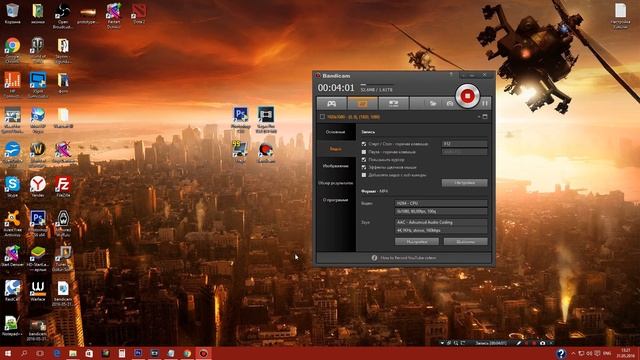Click the ENG language indicator
The width and height of the screenshot is (640, 360).
pyautogui.click(x=607, y=353)
